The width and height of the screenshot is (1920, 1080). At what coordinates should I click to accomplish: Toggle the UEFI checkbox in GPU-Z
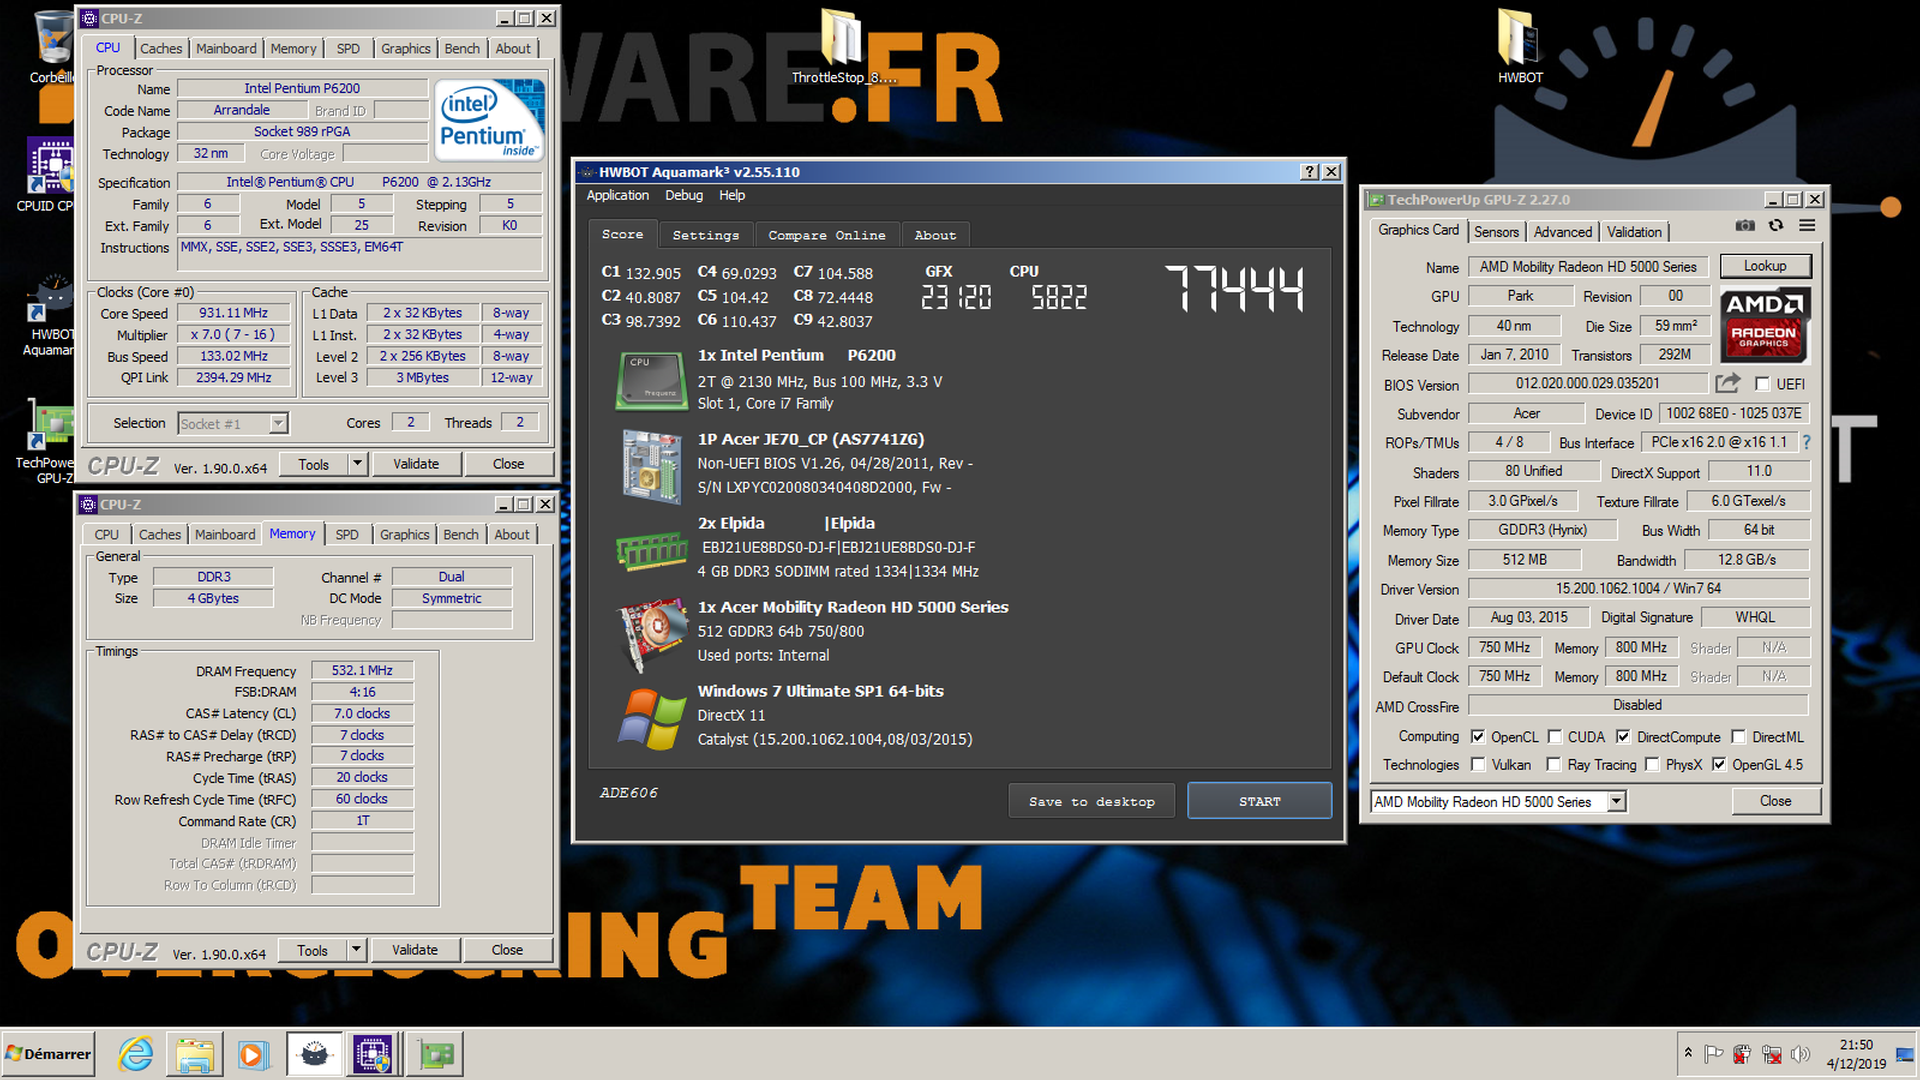1762,384
